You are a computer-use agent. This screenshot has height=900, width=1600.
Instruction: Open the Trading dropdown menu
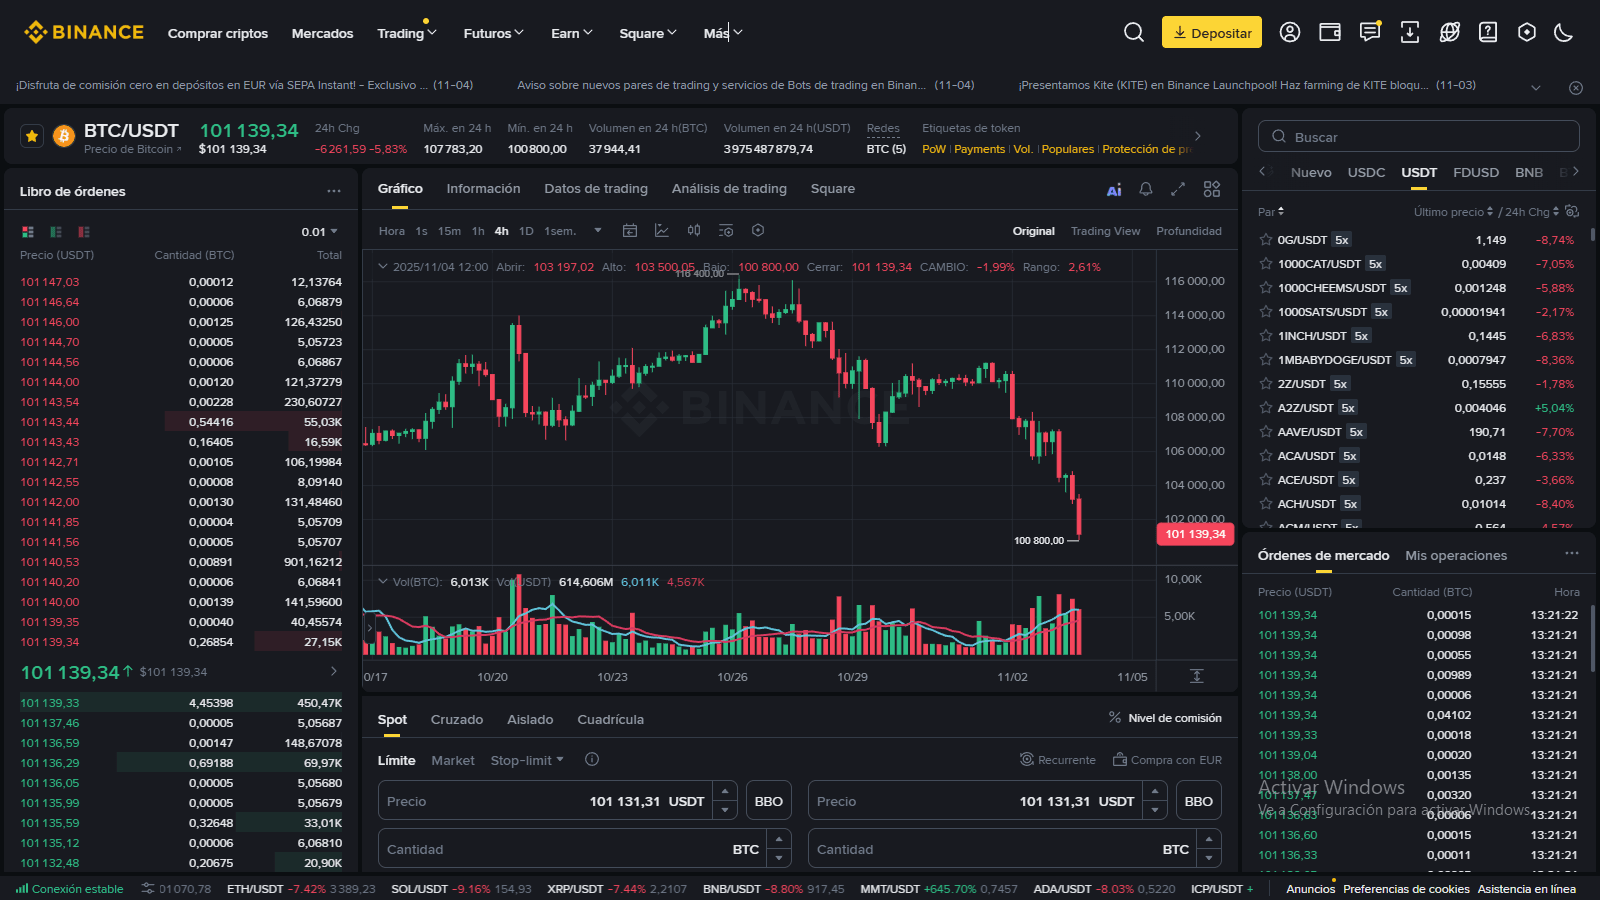tap(406, 33)
